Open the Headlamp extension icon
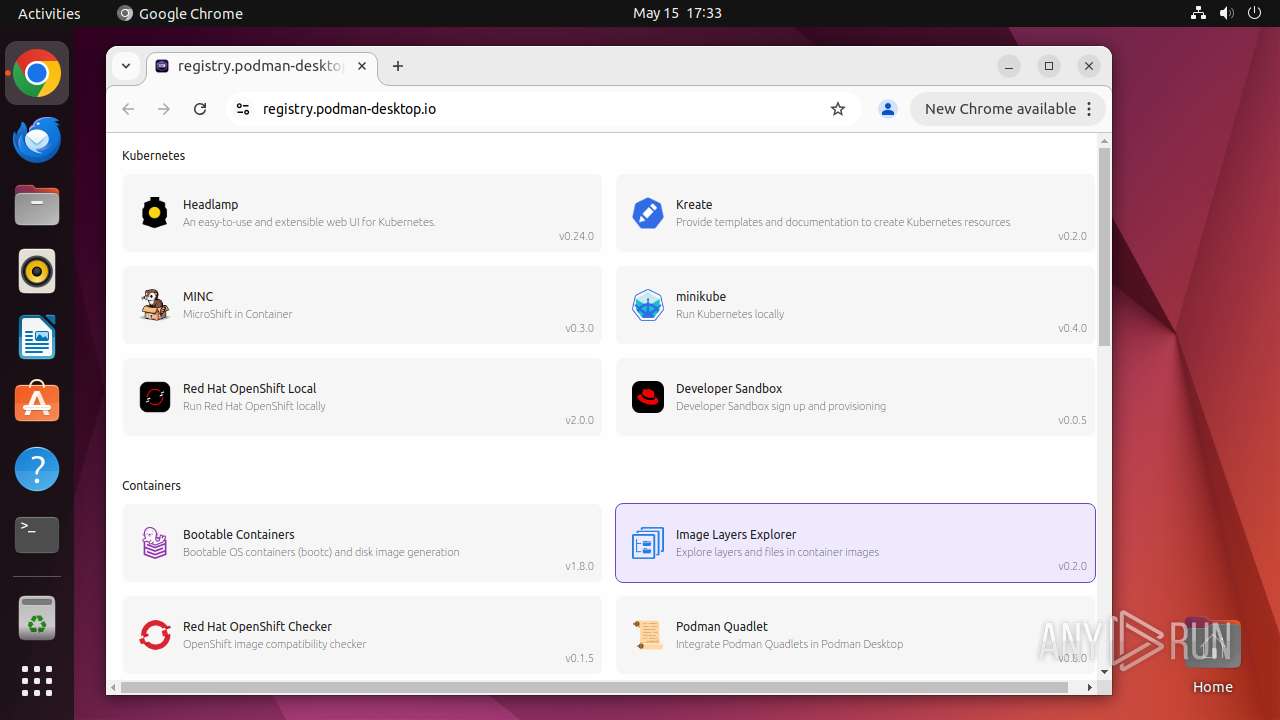 pos(154,213)
